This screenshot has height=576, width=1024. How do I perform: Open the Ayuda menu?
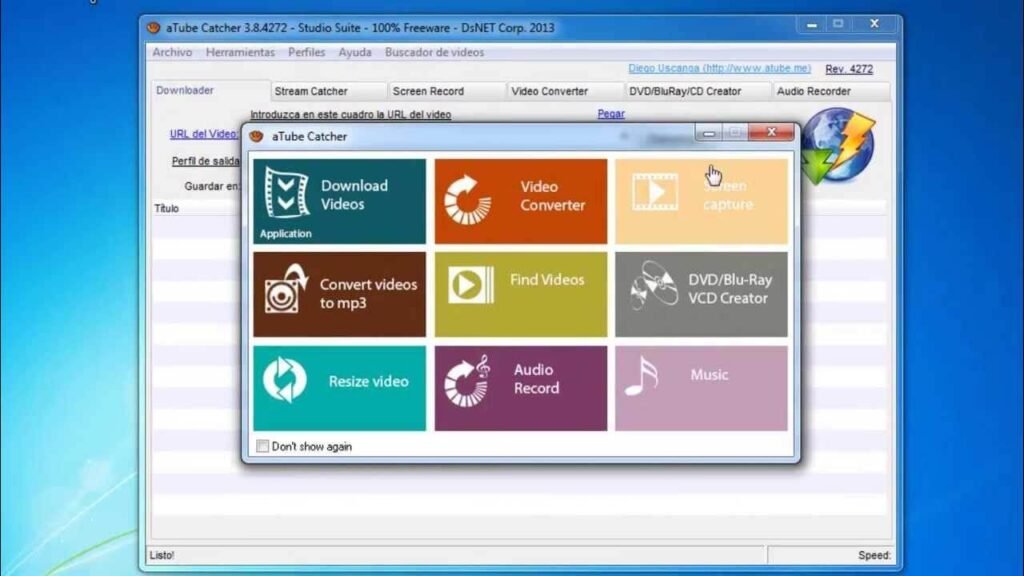(355, 52)
